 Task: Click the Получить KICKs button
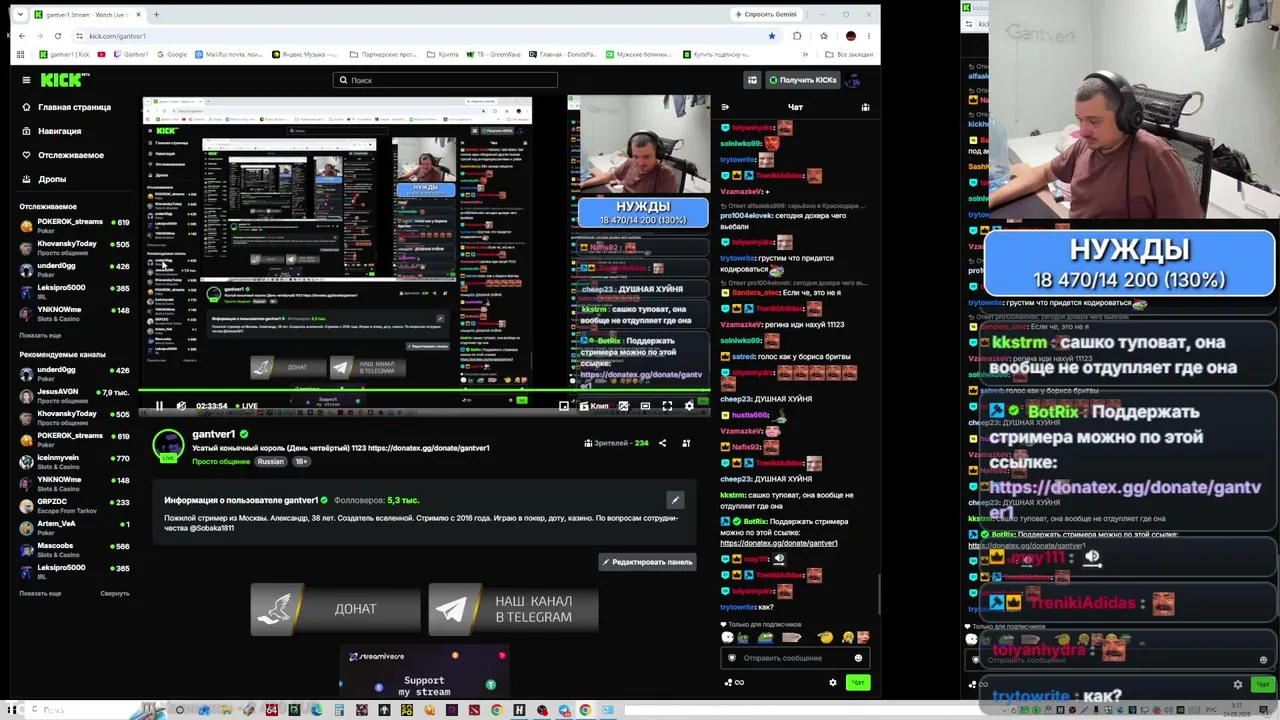pos(802,80)
